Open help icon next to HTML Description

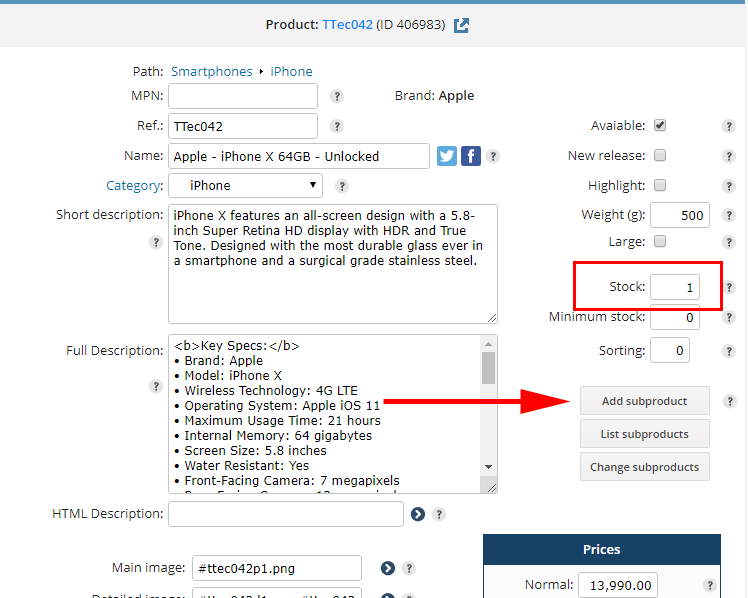point(439,514)
